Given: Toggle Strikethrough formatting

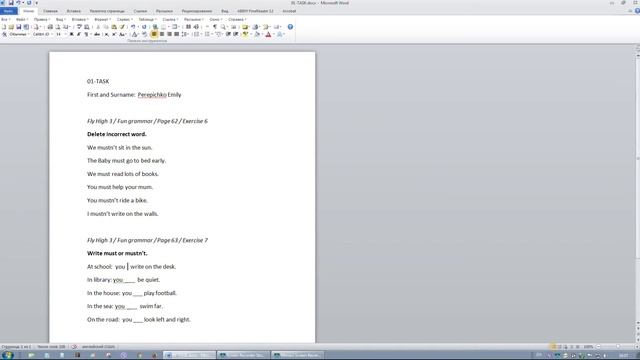Looking at the screenshot, I should click(x=97, y=34).
